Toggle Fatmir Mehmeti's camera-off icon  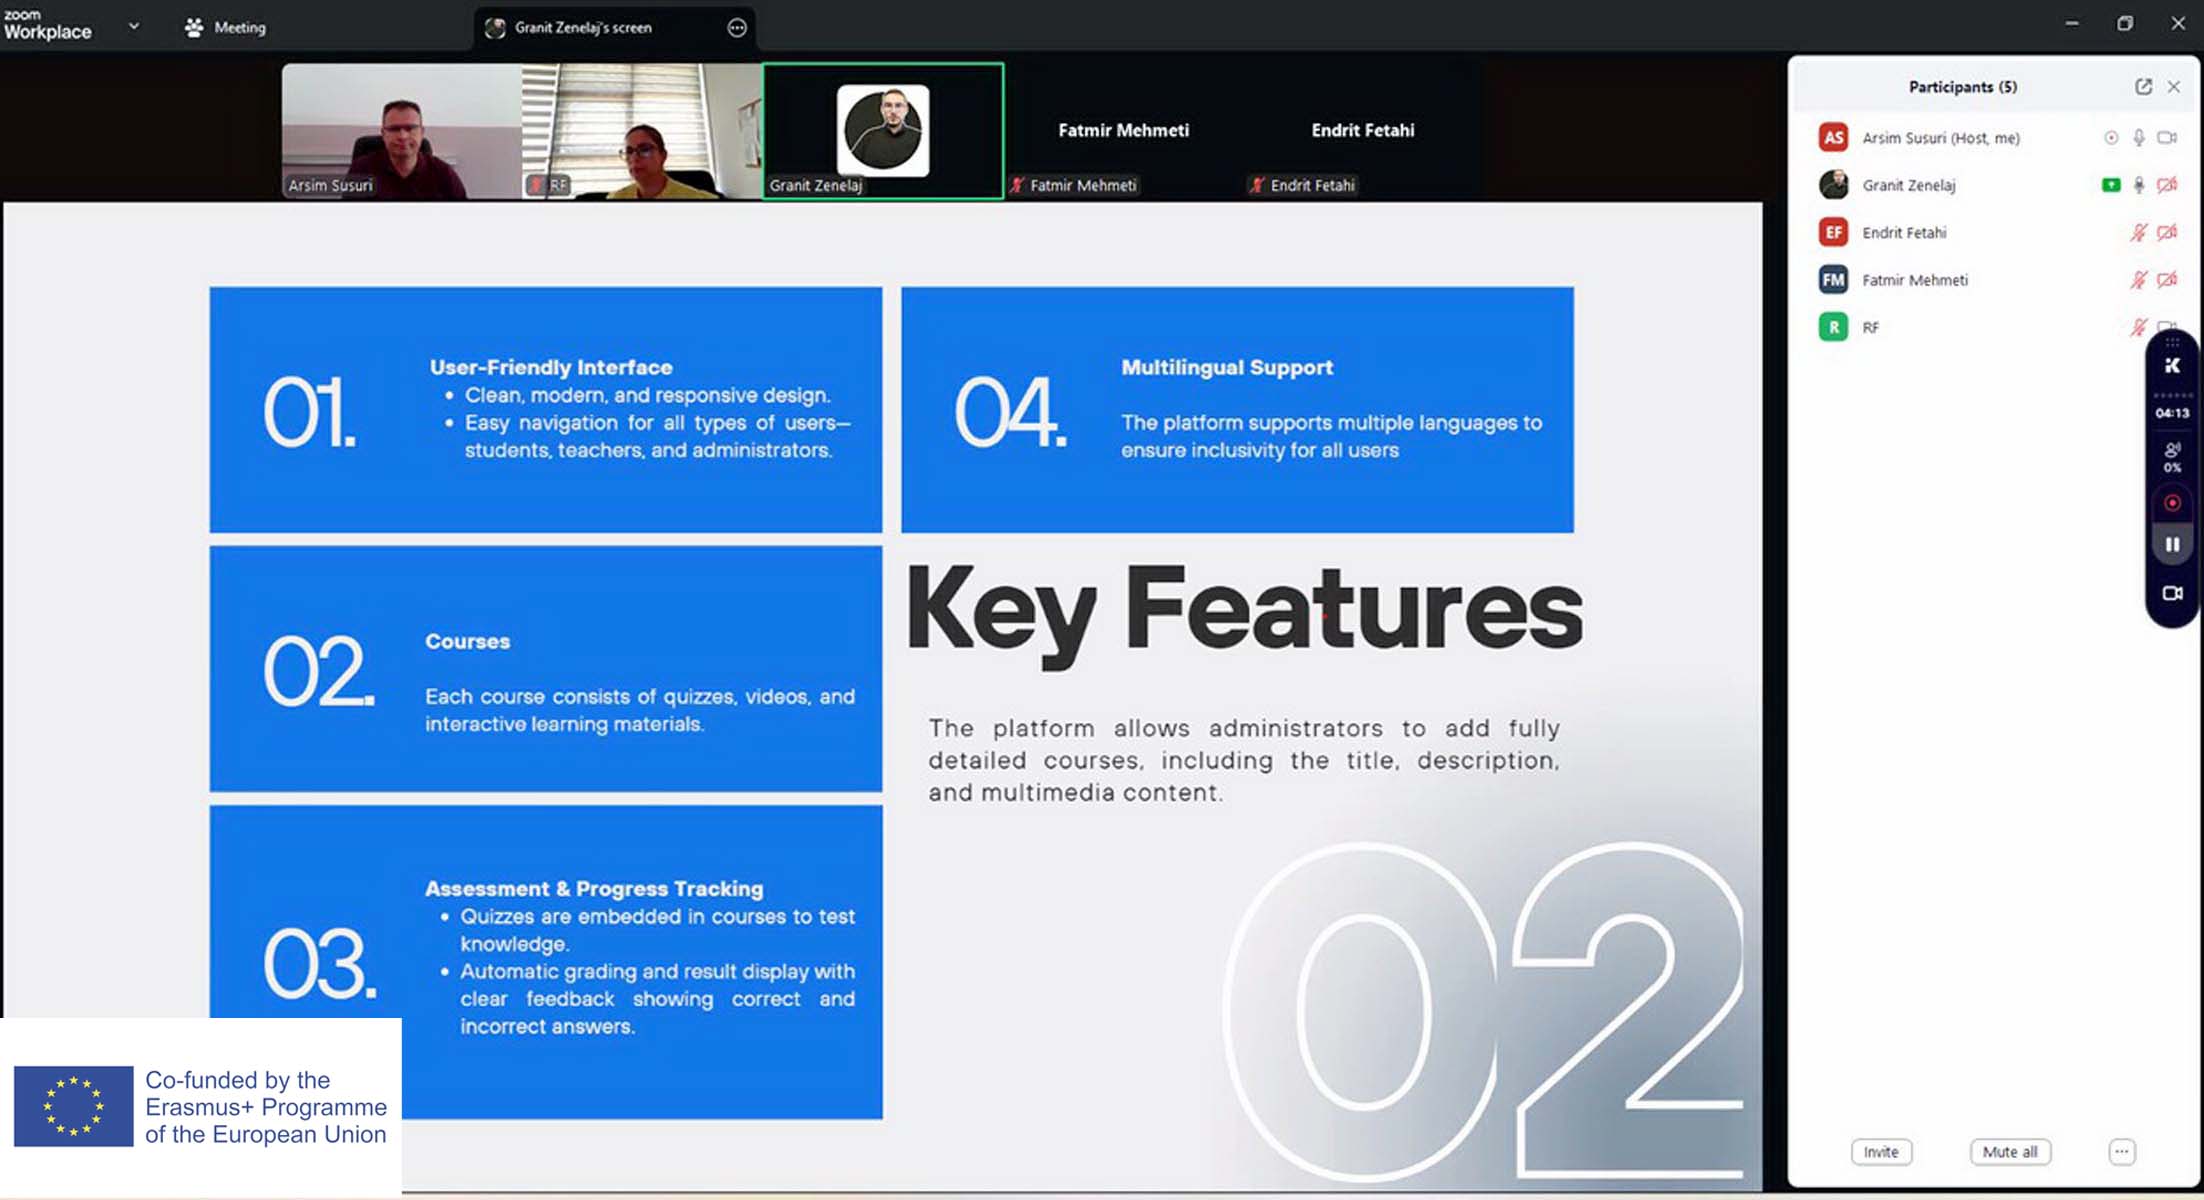coord(2167,280)
